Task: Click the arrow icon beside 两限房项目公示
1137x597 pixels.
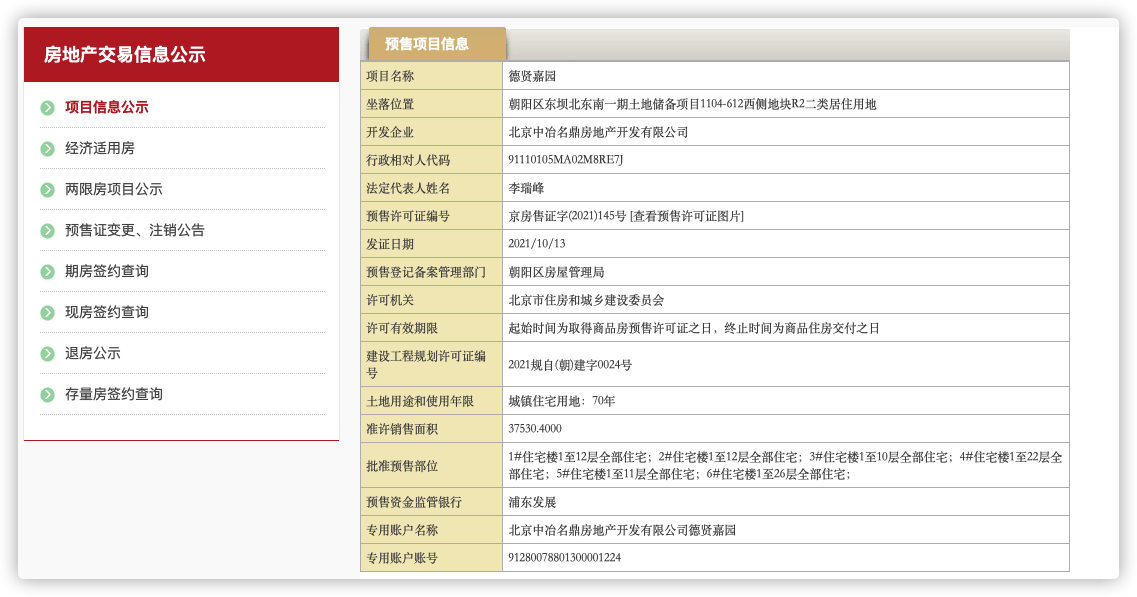Action: point(47,190)
